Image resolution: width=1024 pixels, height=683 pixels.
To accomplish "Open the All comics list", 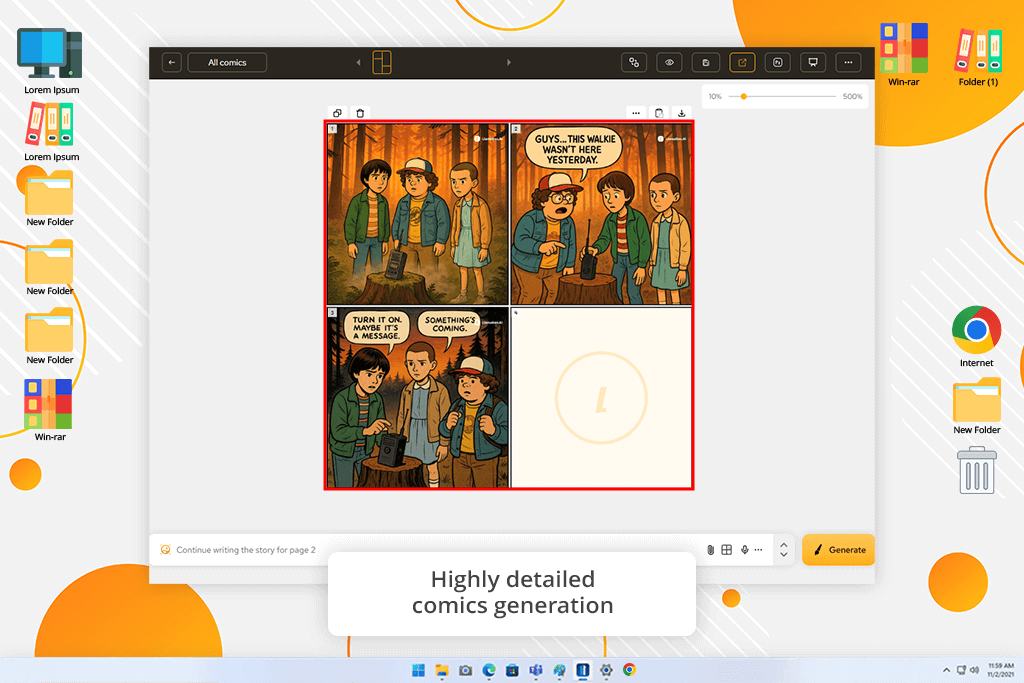I will [x=227, y=63].
